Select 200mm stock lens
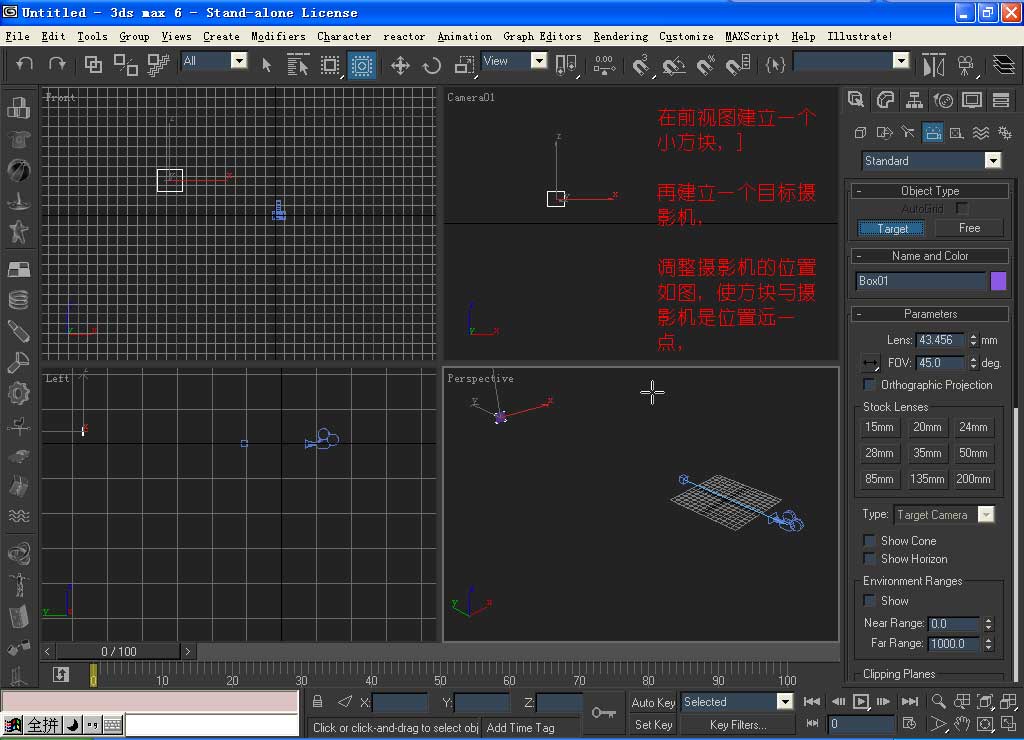Image resolution: width=1024 pixels, height=740 pixels. click(973, 479)
